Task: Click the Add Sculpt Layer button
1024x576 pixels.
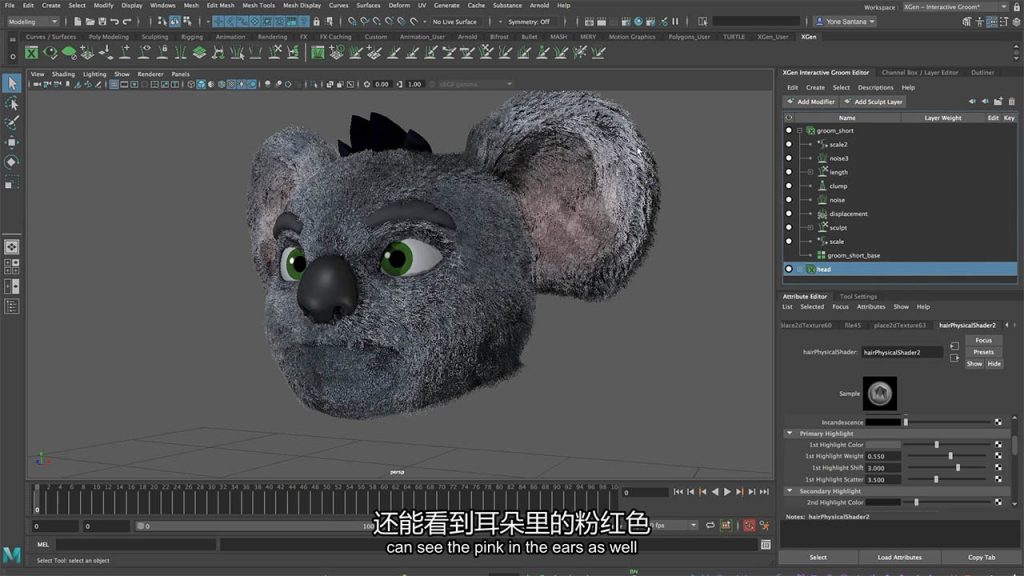Action: (873, 102)
